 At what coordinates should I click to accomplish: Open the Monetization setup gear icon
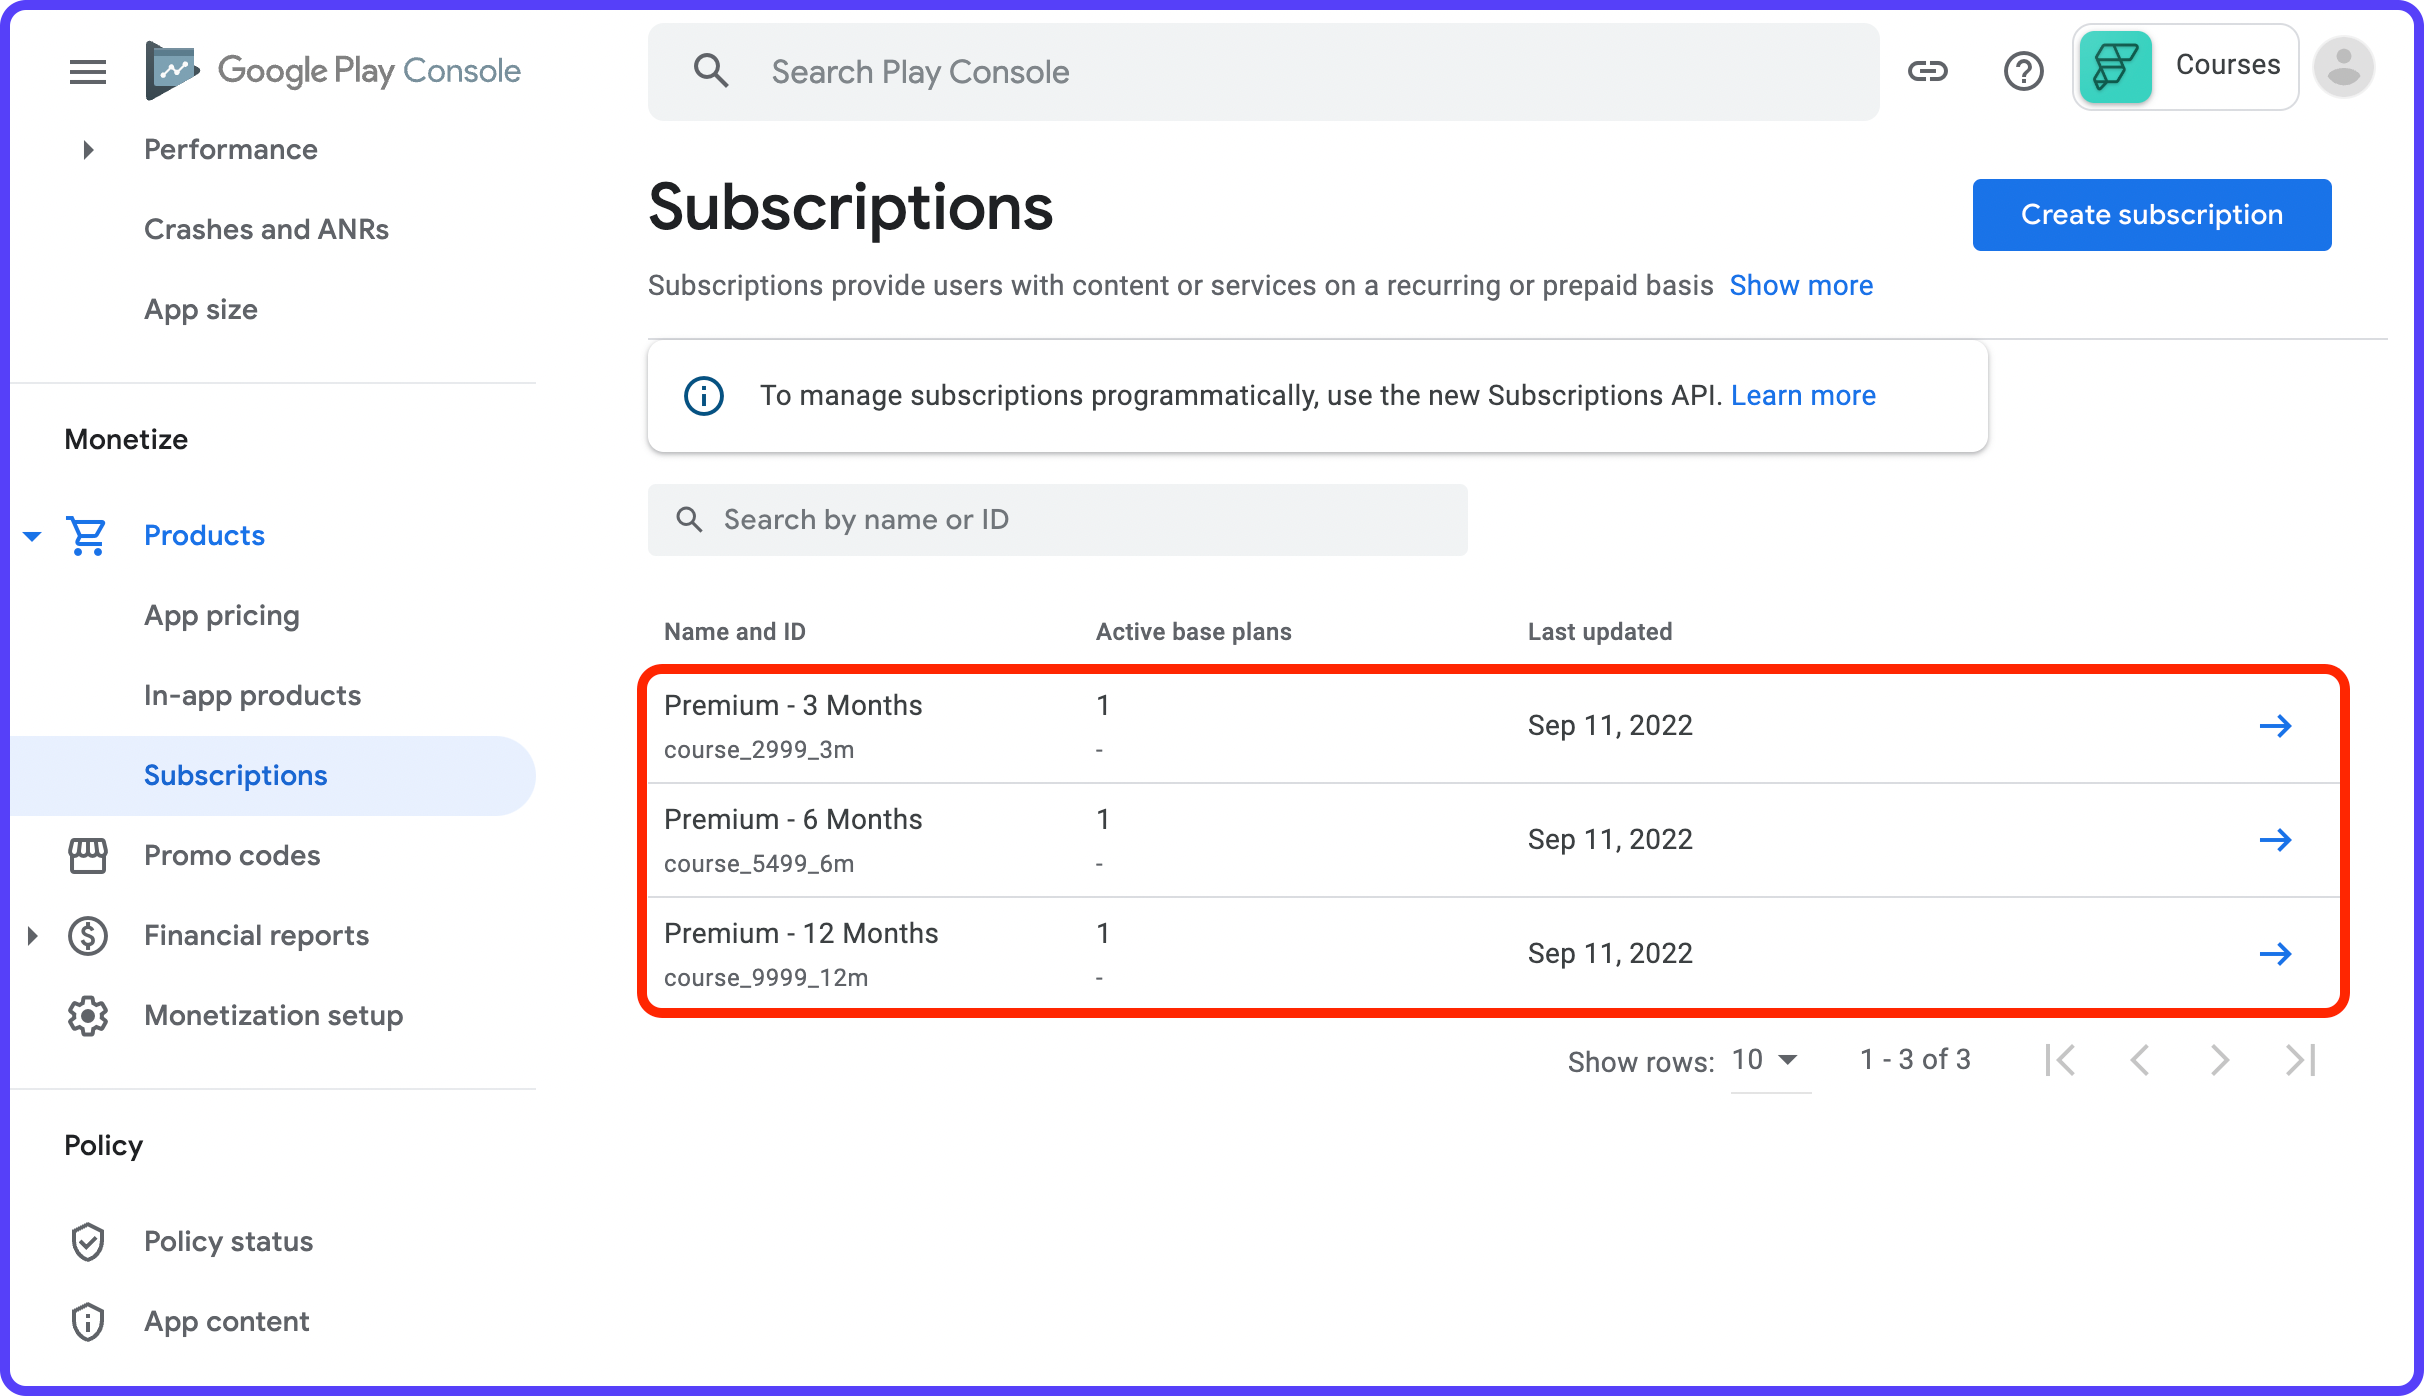[88, 1016]
